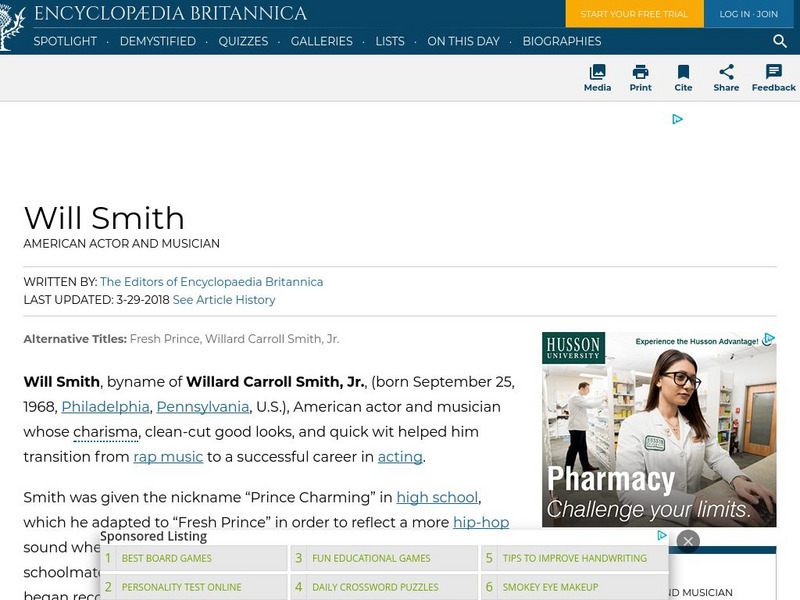Image resolution: width=800 pixels, height=600 pixels.
Task: Open the Media gallery icon
Action: pos(597,72)
